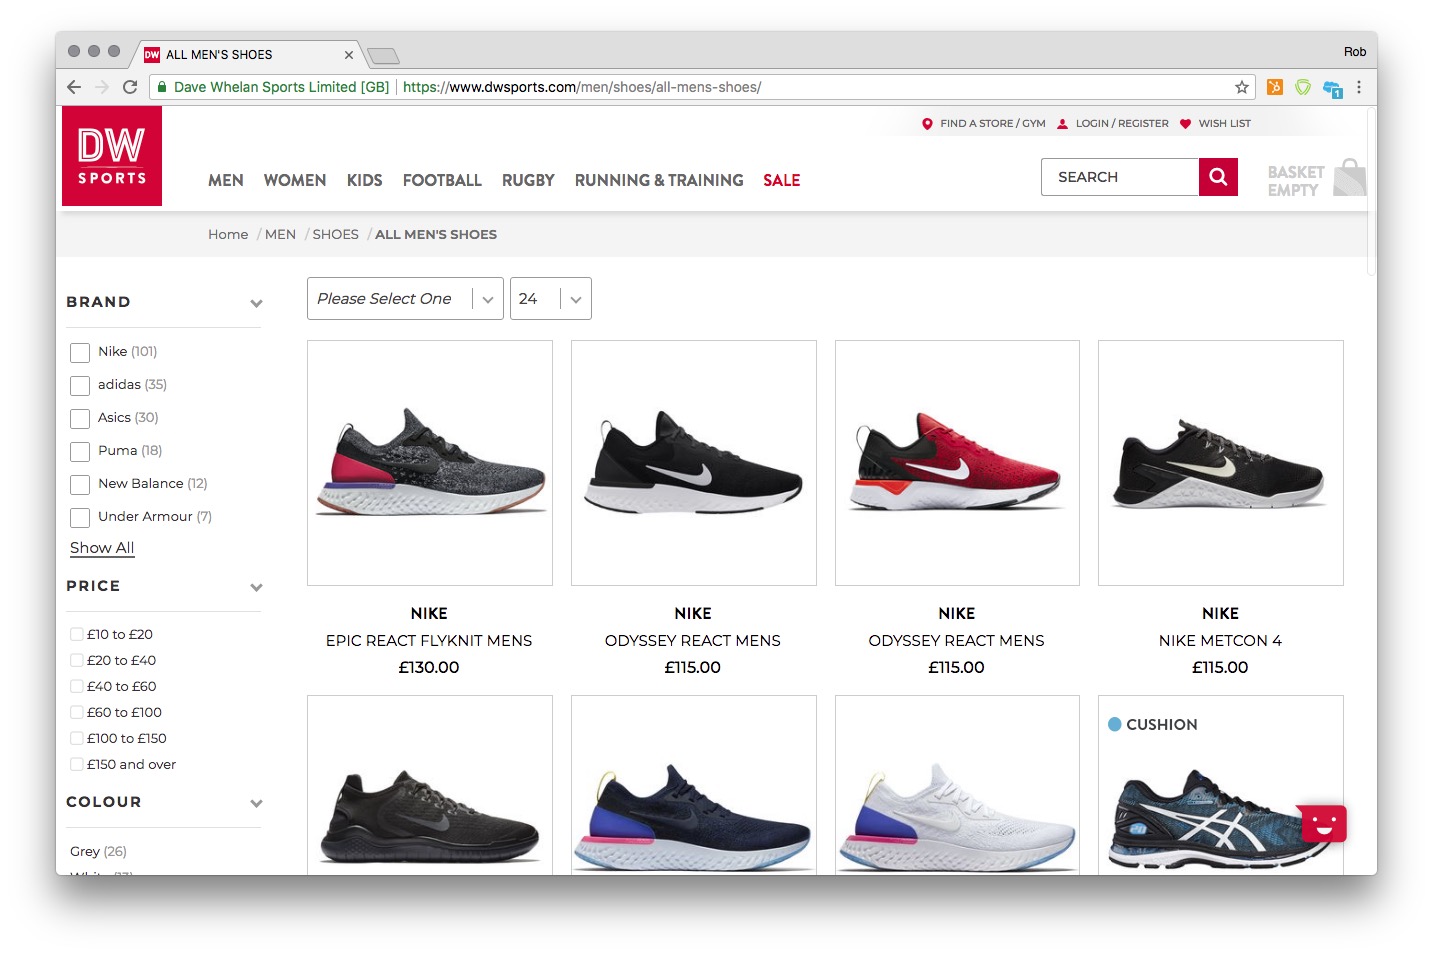Check the adidas brand filter
Image resolution: width=1433 pixels, height=955 pixels.
pos(80,386)
